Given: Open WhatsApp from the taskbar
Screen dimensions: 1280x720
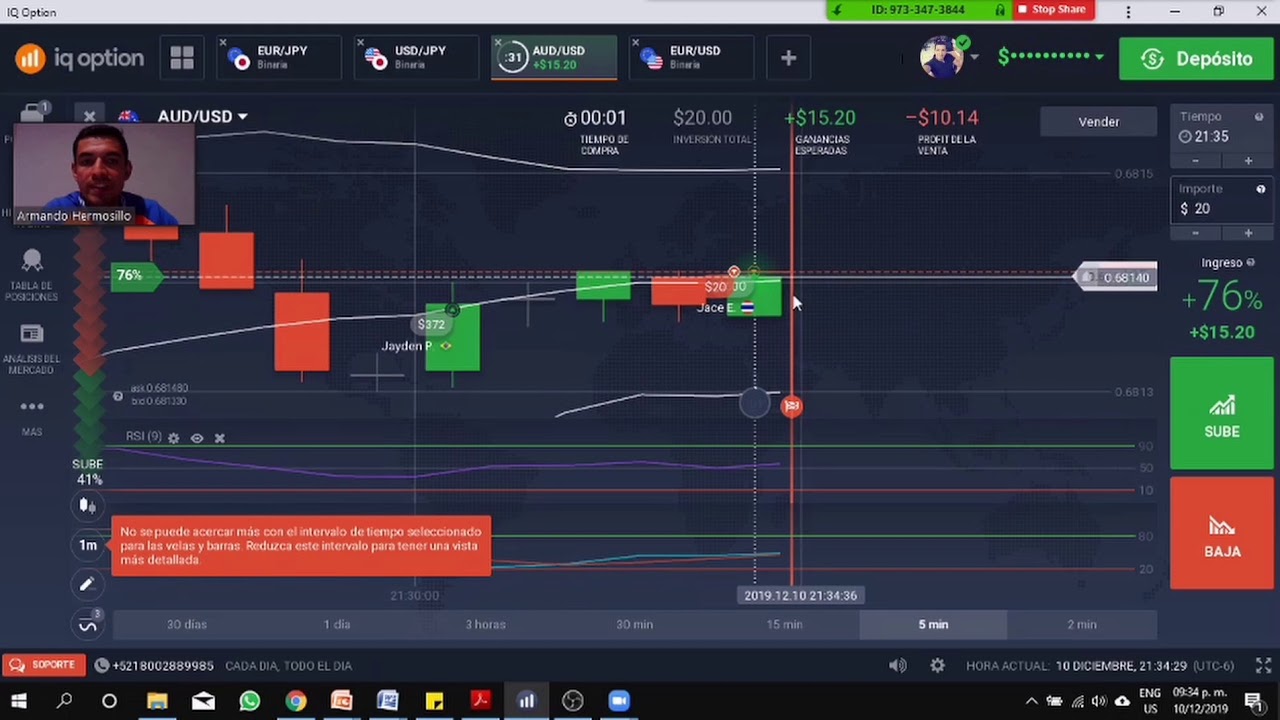Looking at the screenshot, I should pyautogui.click(x=249, y=701).
